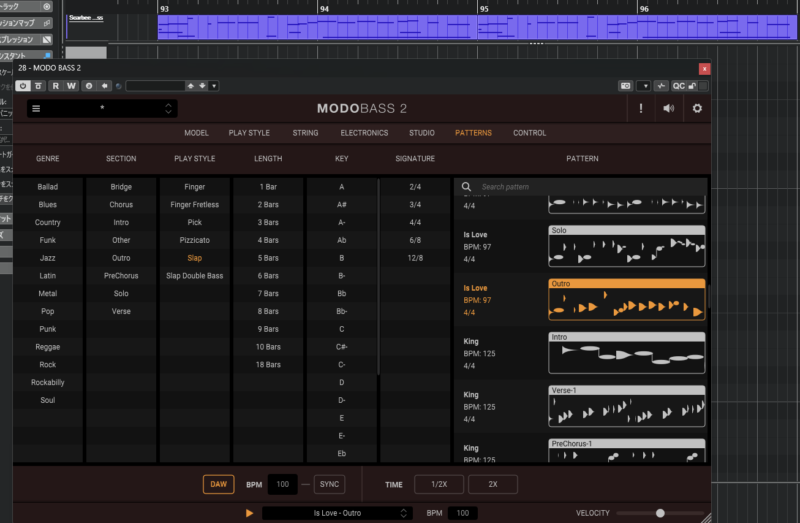800x523 pixels.
Task: Toggle the SYNC button
Action: pos(329,484)
